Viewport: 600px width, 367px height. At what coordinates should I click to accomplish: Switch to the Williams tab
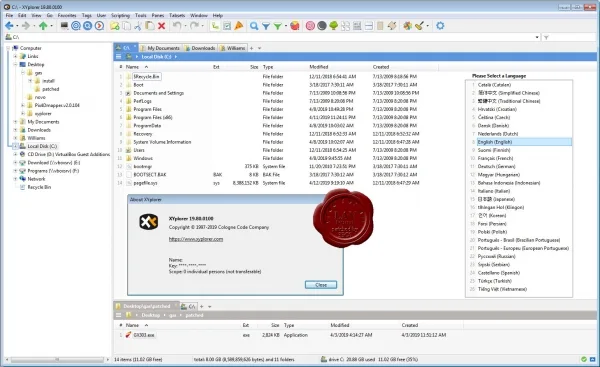coord(233,48)
